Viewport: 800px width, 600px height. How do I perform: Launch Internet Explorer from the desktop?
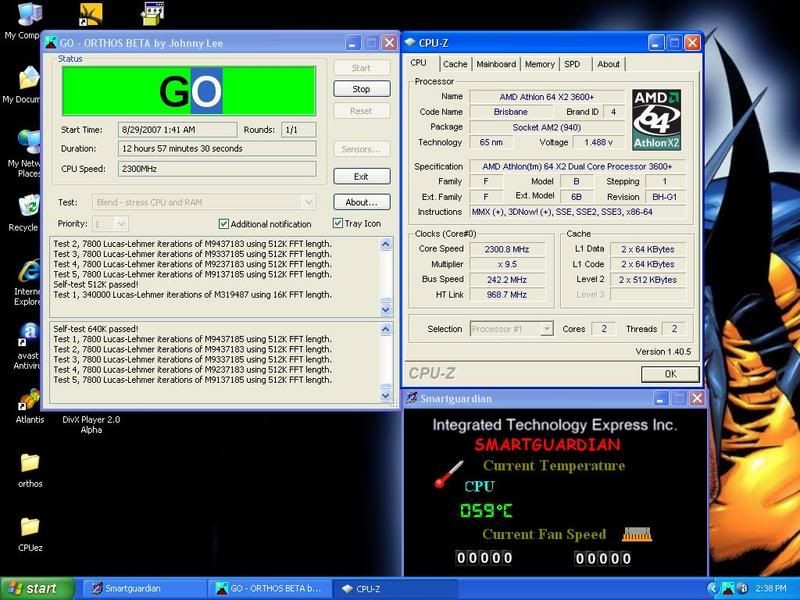coord(29,270)
